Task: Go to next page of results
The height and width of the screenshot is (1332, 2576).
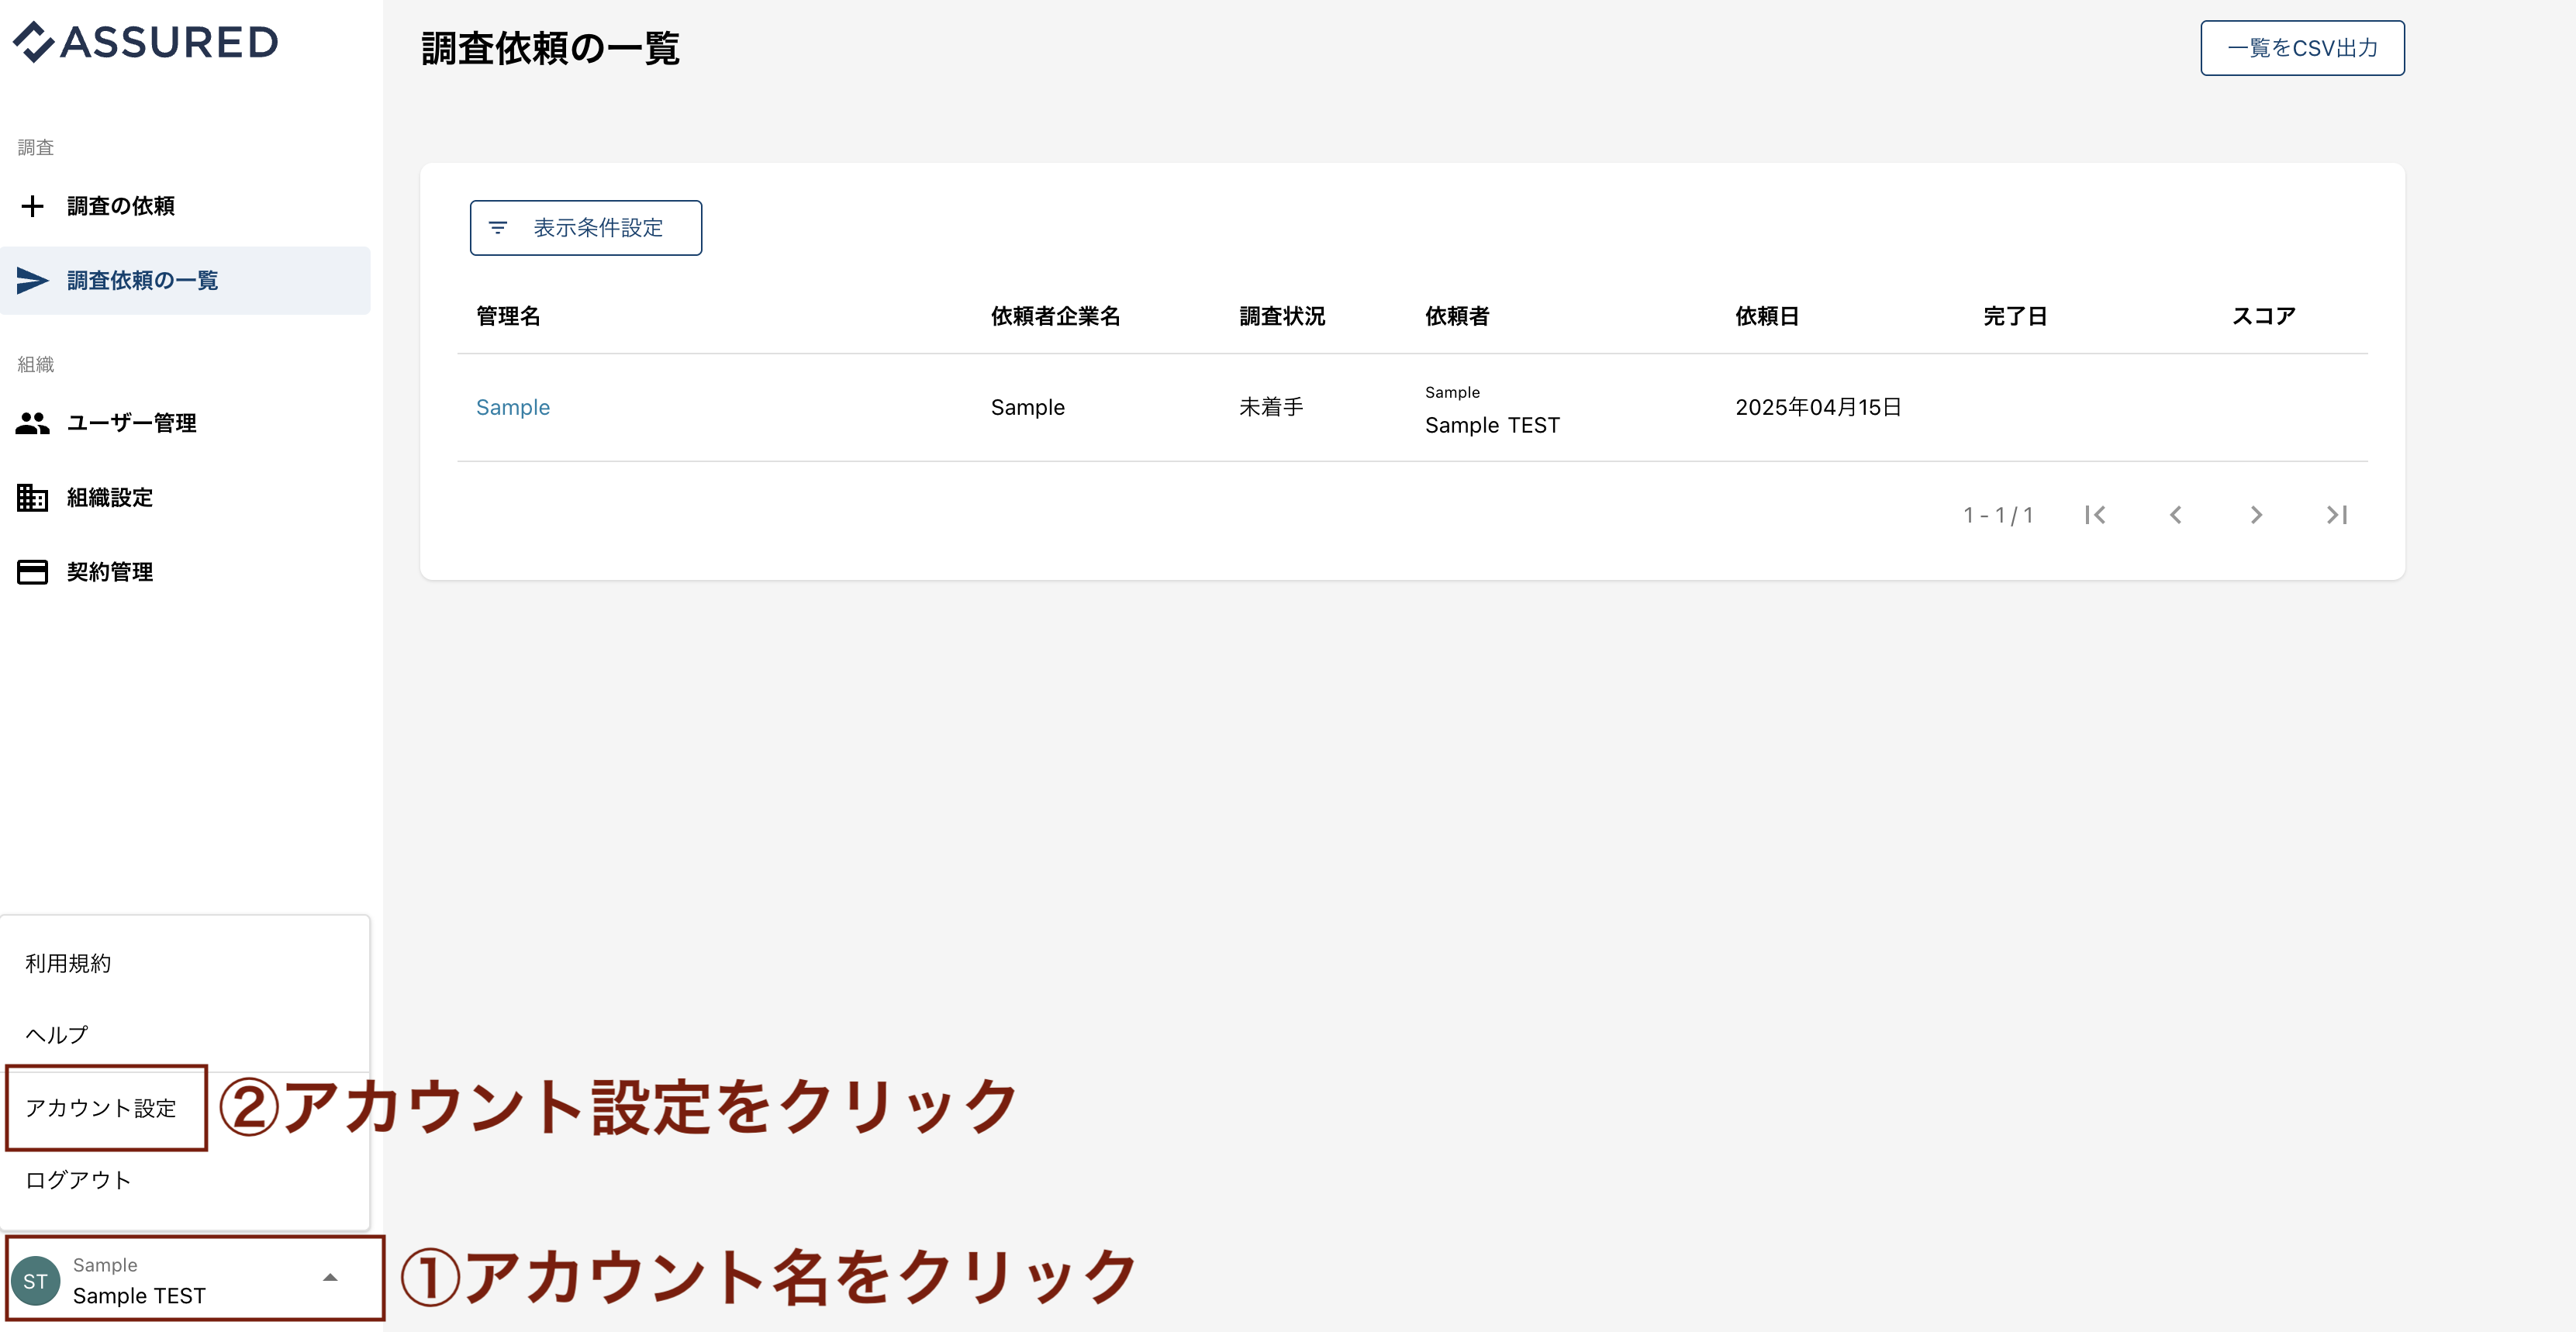Action: 2256,515
